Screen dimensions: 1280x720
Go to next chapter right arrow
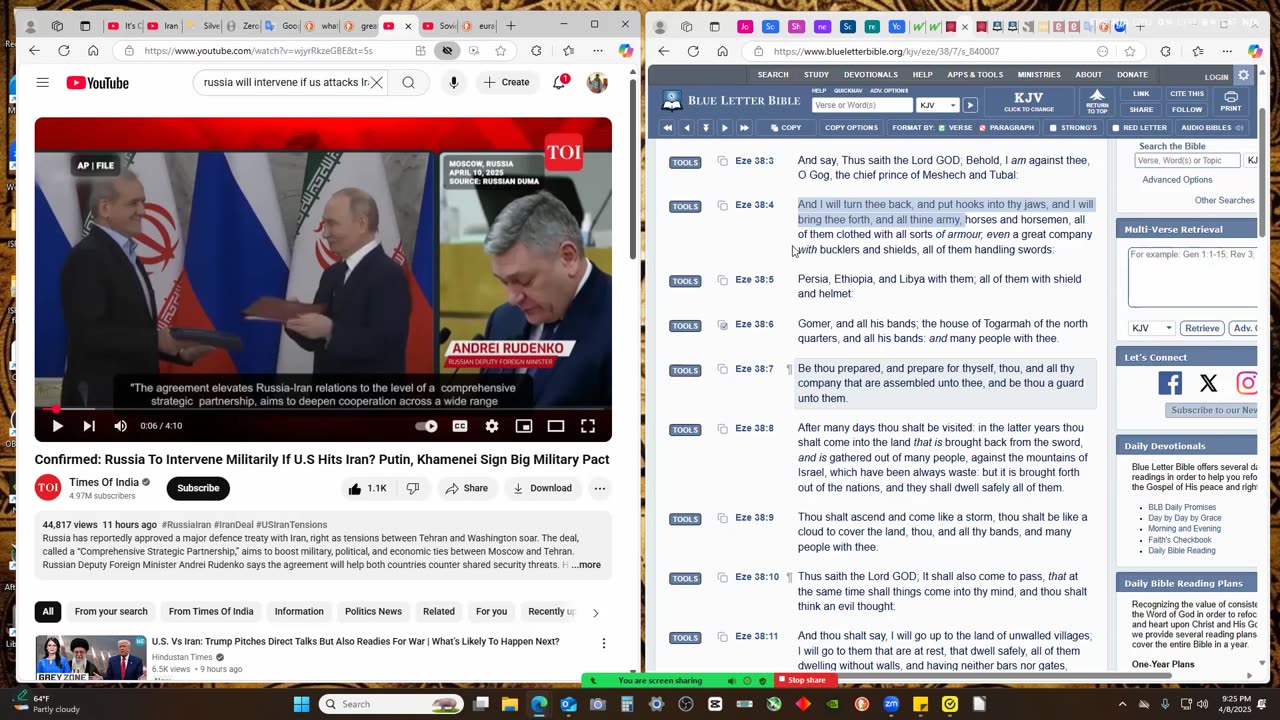click(725, 128)
